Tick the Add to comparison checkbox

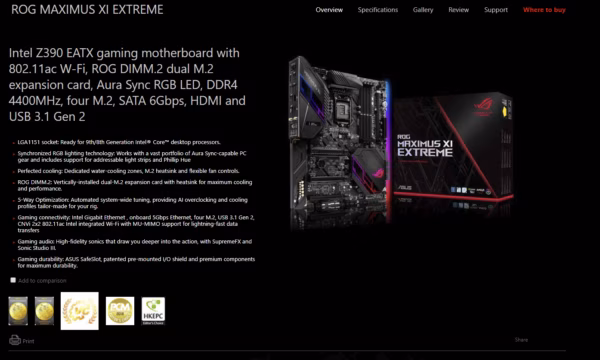pyautogui.click(x=13, y=280)
